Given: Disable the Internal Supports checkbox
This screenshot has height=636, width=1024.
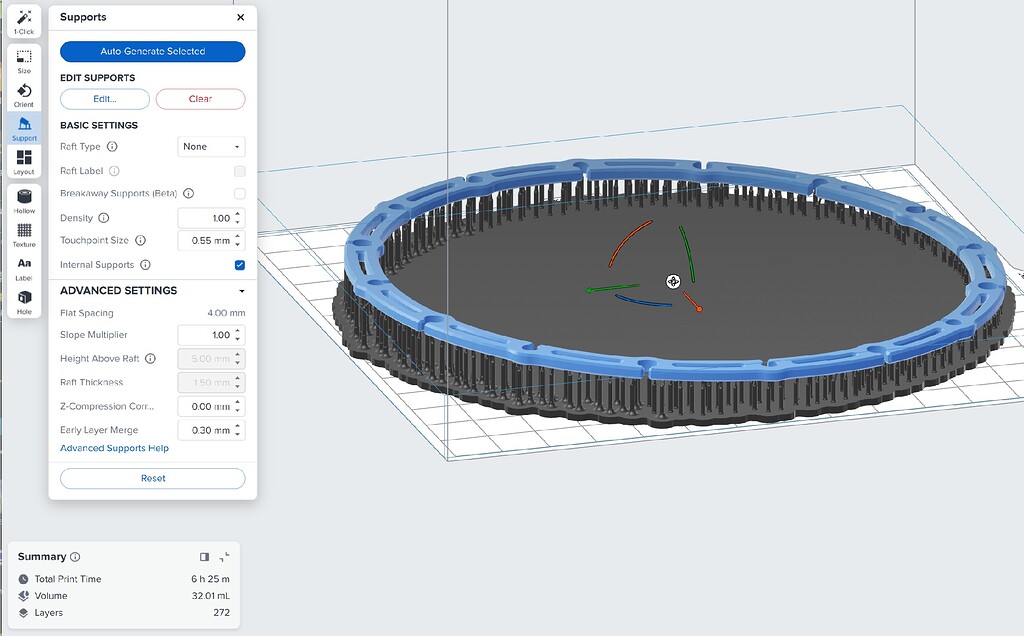Looking at the screenshot, I should click(x=237, y=264).
